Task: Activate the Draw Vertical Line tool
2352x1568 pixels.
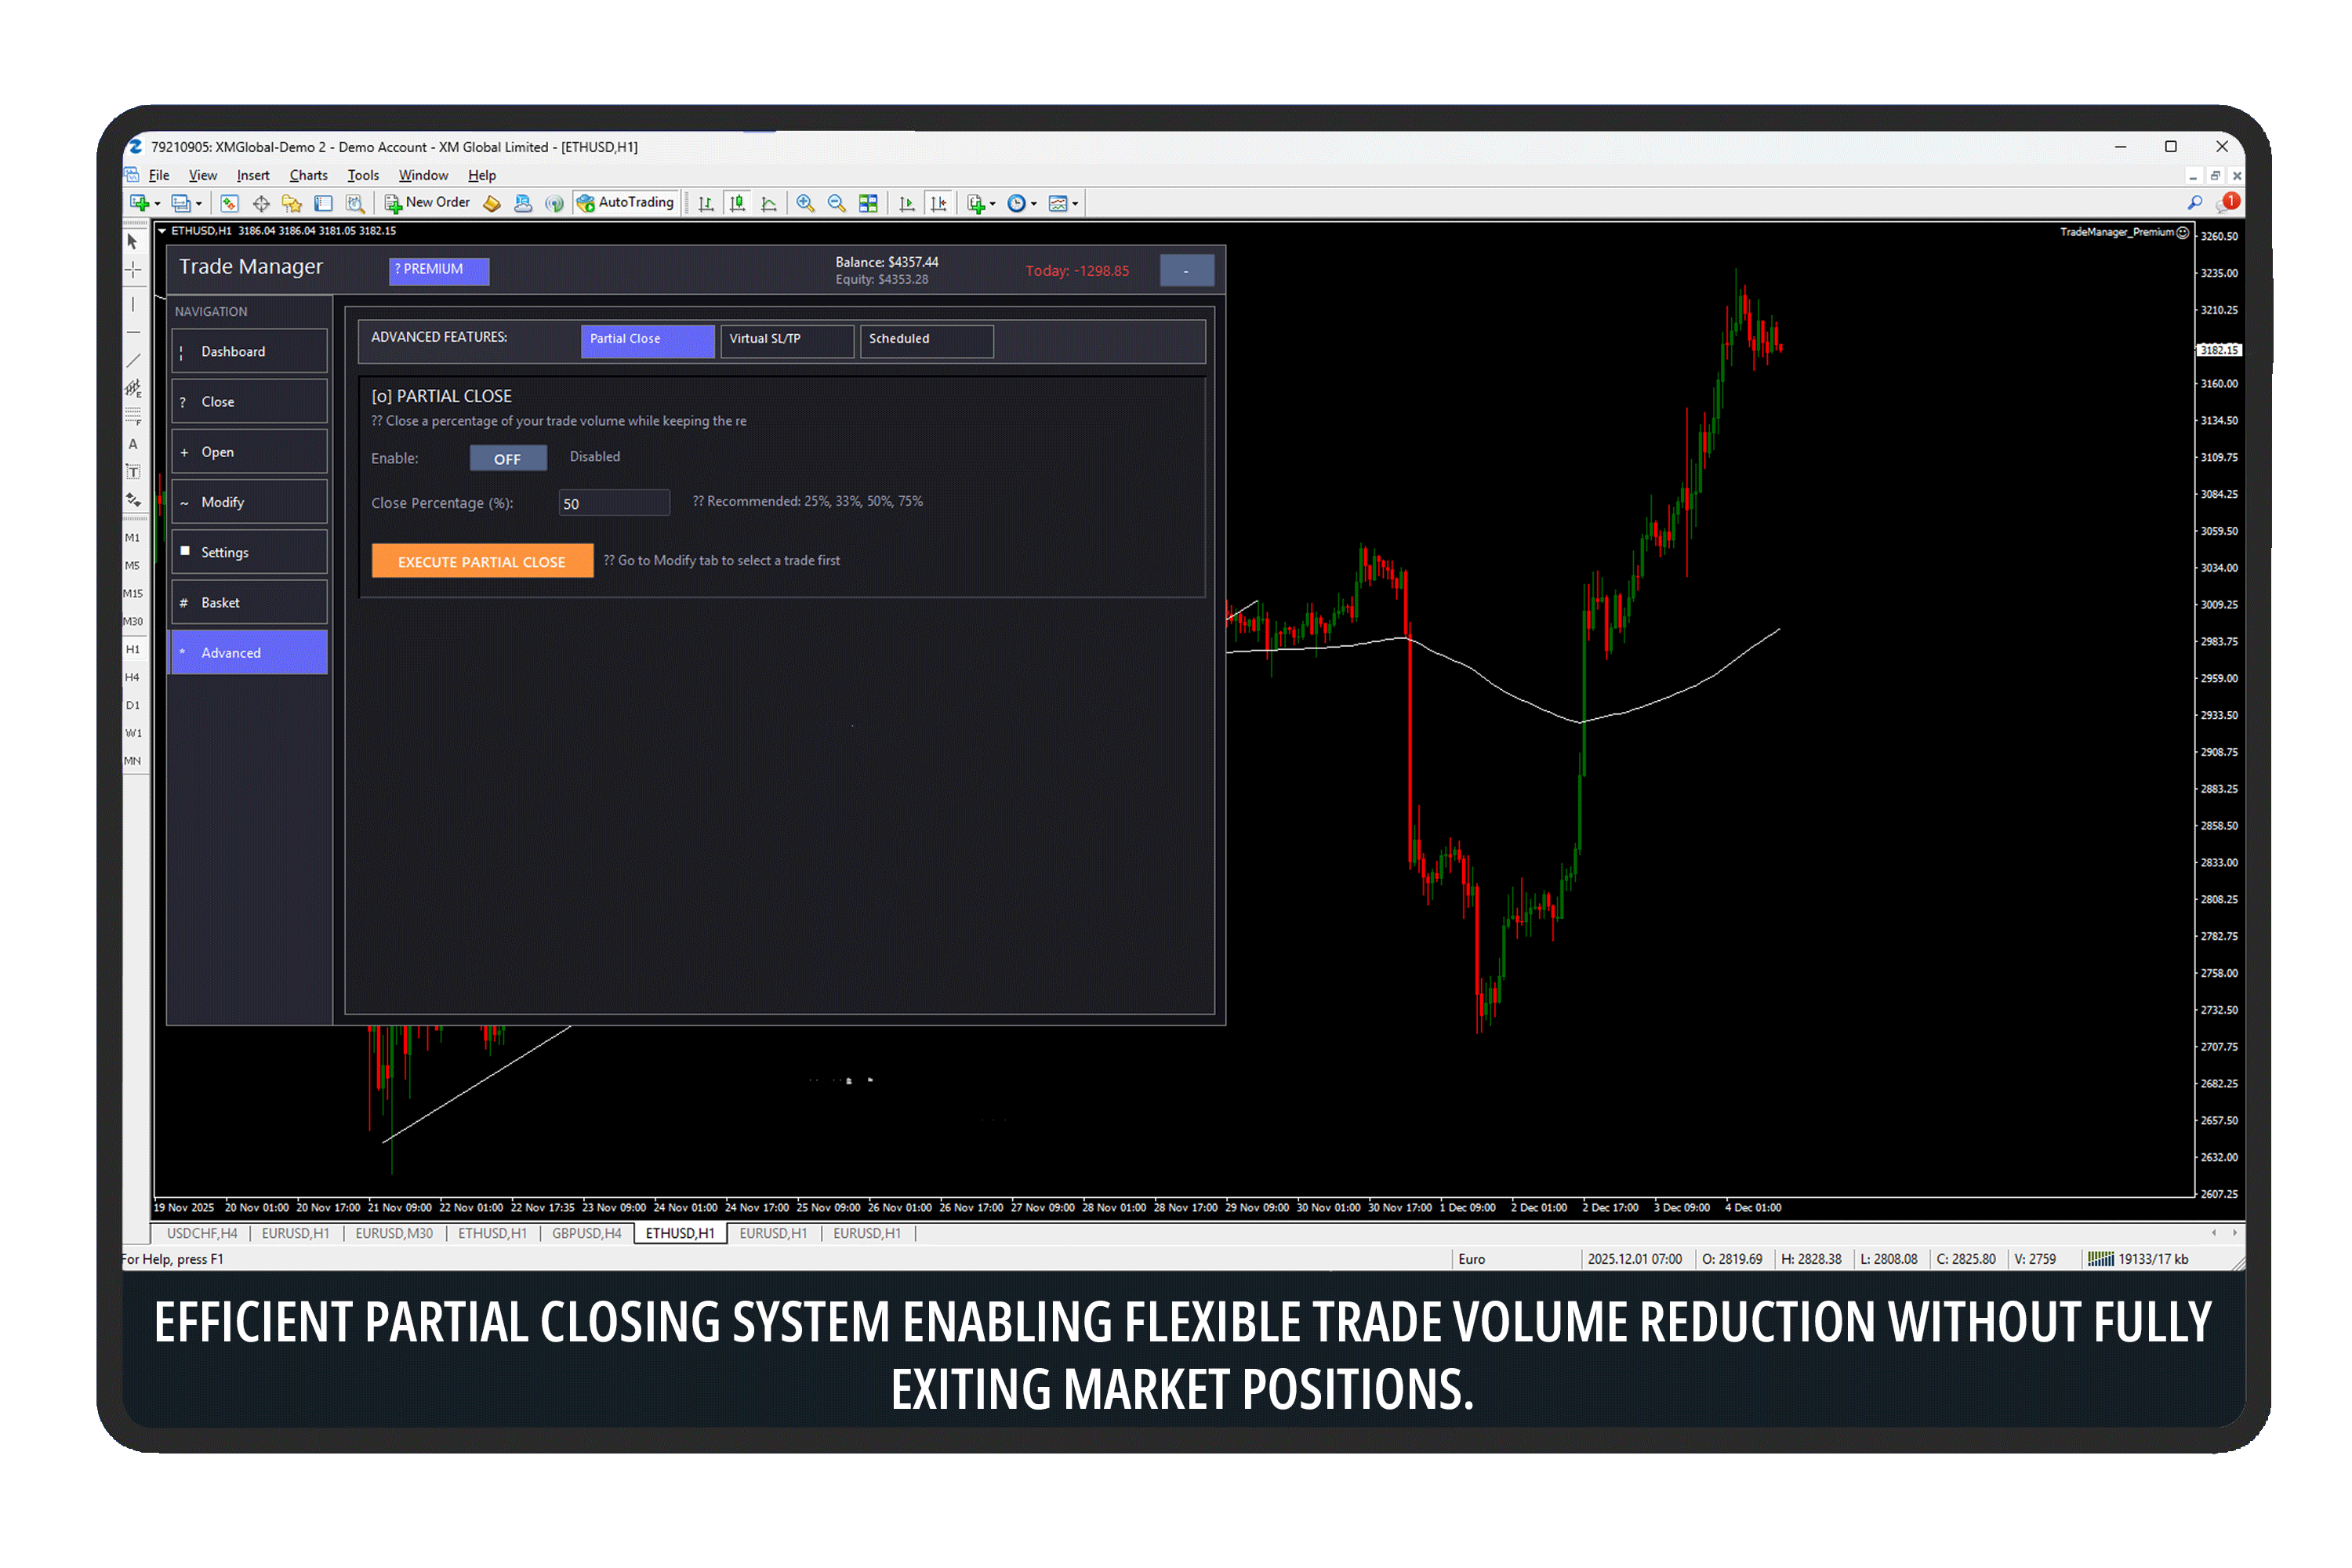Action: 133,305
